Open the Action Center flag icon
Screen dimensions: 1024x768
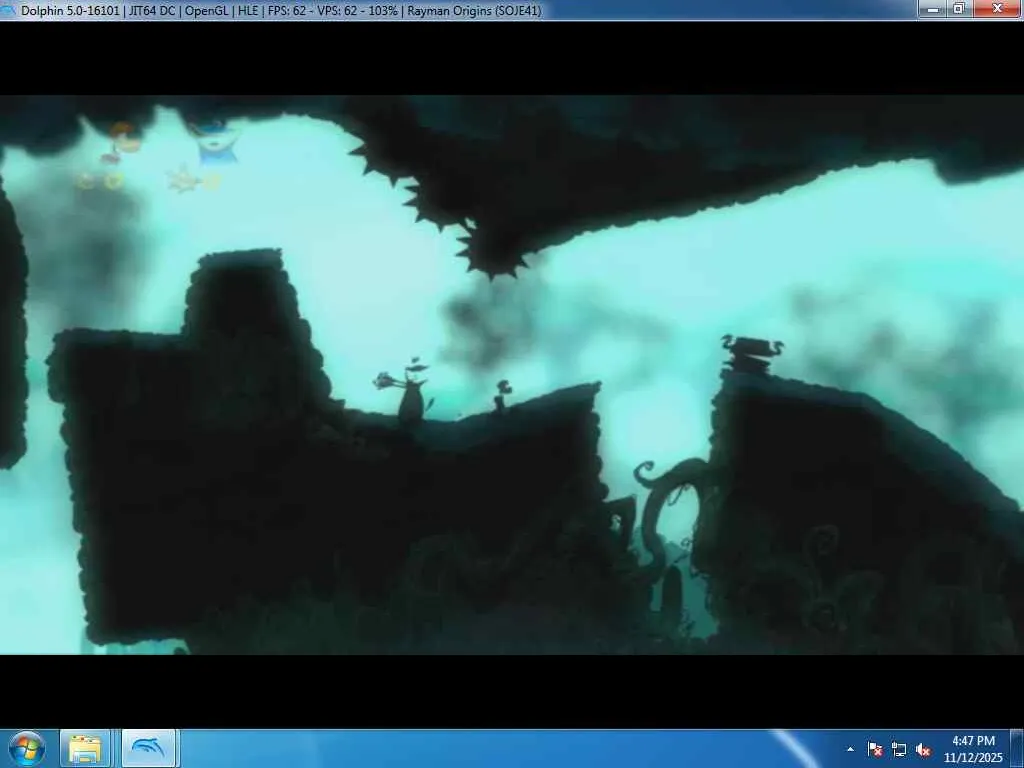click(875, 749)
